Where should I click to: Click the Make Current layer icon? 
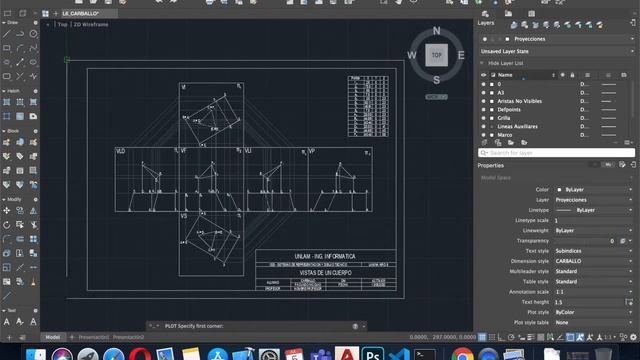pos(514,25)
